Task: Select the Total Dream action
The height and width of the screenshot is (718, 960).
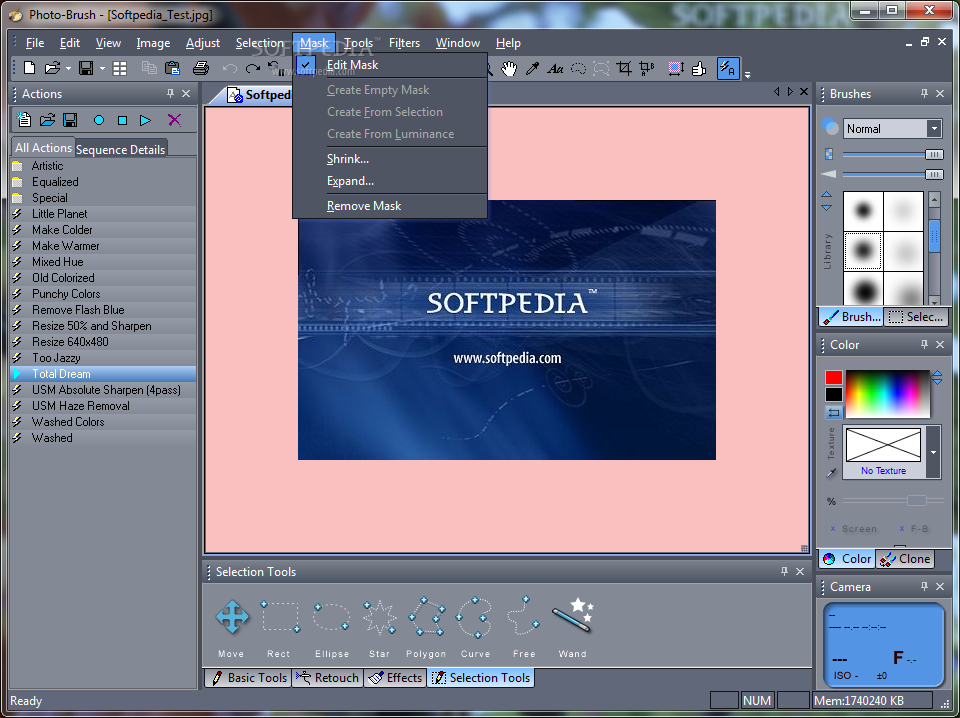Action: (103, 374)
